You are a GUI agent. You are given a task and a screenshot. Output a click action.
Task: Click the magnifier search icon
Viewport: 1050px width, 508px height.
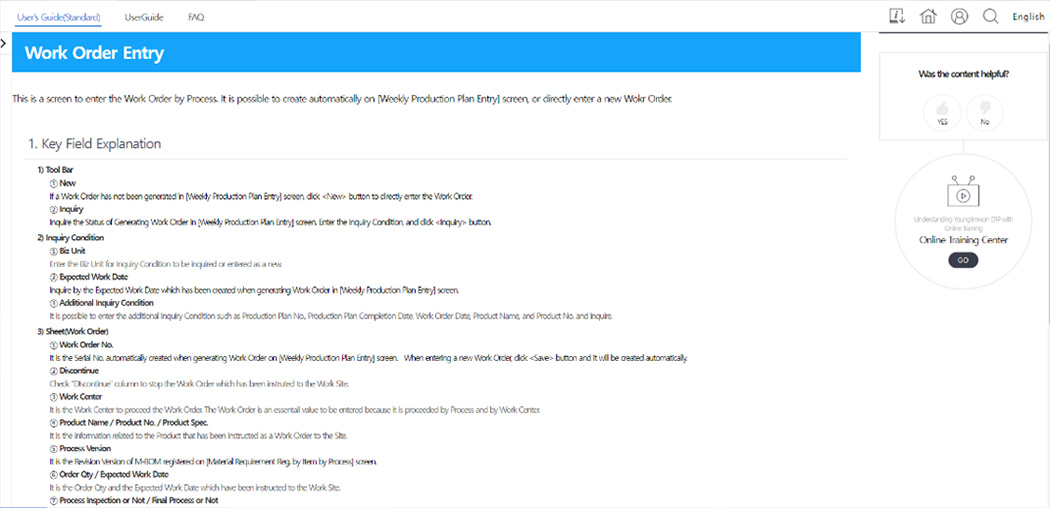990,16
